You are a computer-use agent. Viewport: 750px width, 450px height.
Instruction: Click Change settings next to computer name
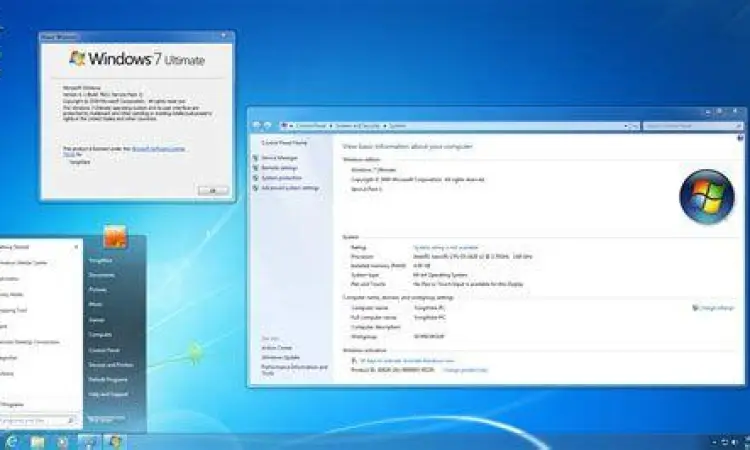pos(714,308)
